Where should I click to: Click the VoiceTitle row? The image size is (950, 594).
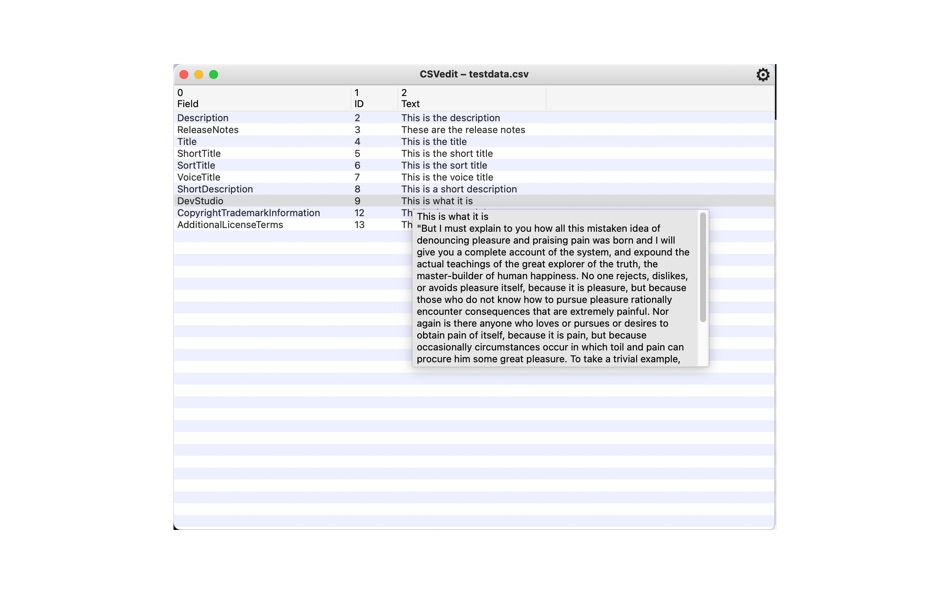point(474,177)
